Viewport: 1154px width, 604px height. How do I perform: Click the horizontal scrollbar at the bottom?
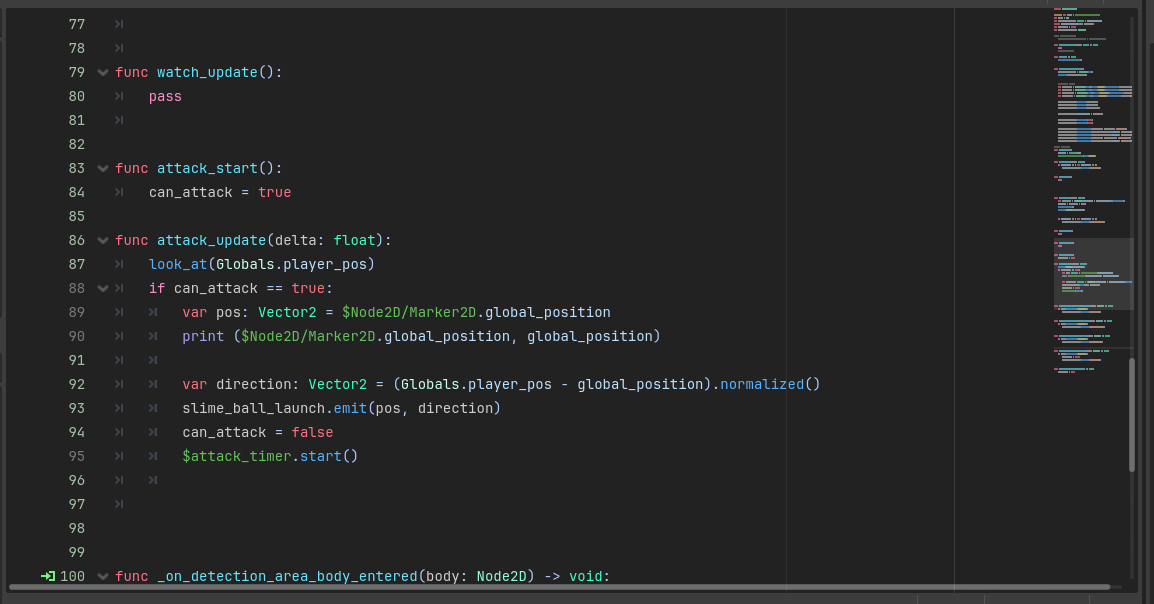pyautogui.click(x=559, y=587)
